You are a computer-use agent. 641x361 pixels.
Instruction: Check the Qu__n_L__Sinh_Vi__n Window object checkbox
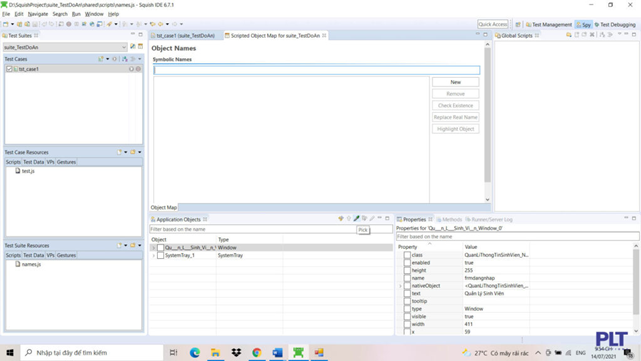click(161, 248)
